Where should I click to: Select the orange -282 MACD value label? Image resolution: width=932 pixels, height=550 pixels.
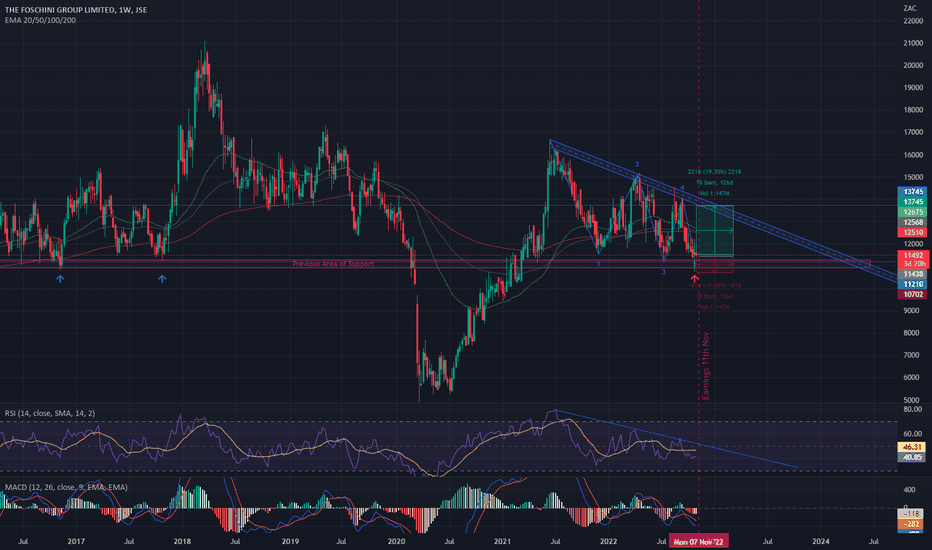point(911,524)
